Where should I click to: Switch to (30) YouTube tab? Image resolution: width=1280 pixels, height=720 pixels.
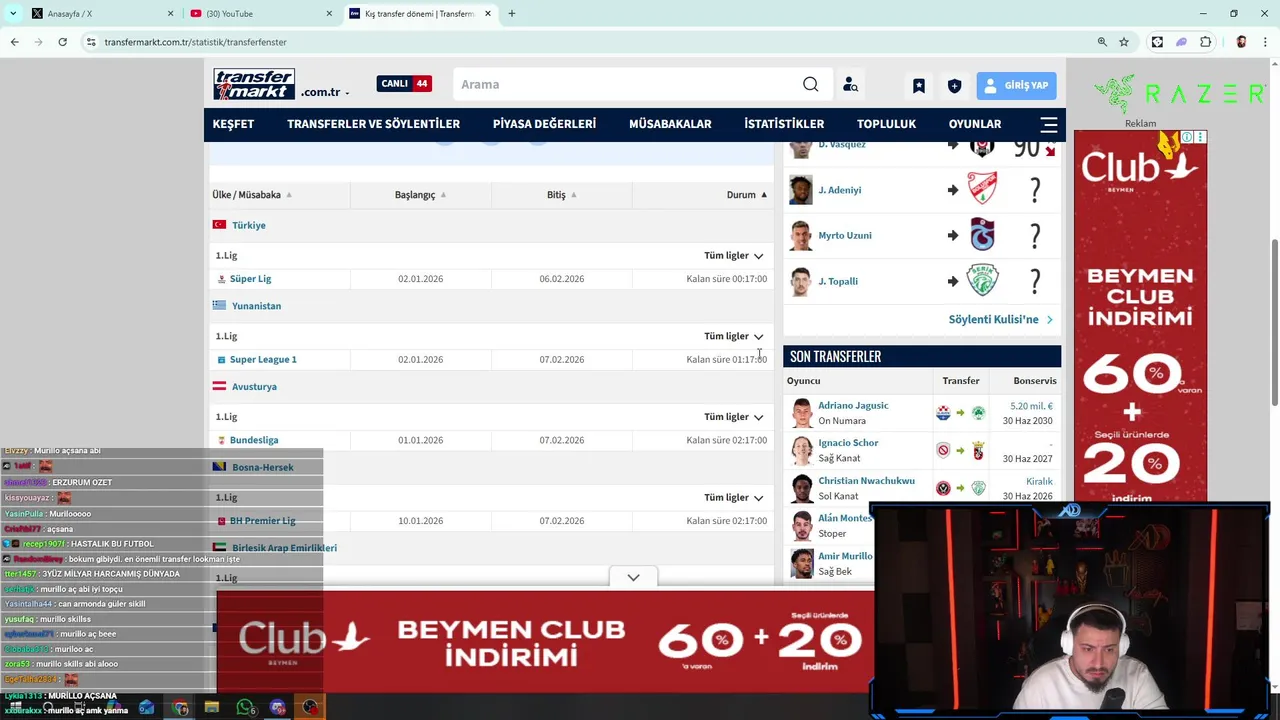tap(260, 14)
